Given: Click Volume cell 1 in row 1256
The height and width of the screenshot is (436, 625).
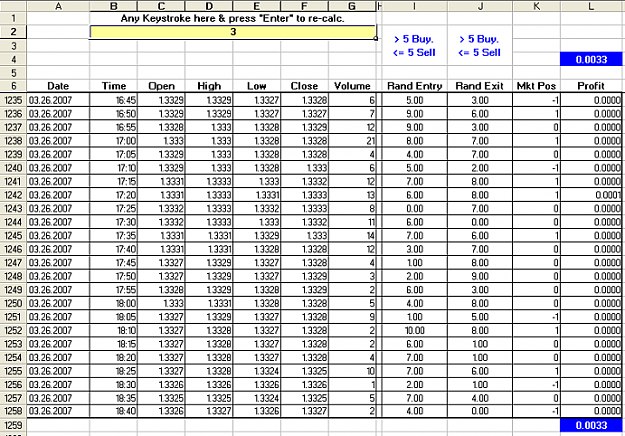Looking at the screenshot, I should [352, 385].
